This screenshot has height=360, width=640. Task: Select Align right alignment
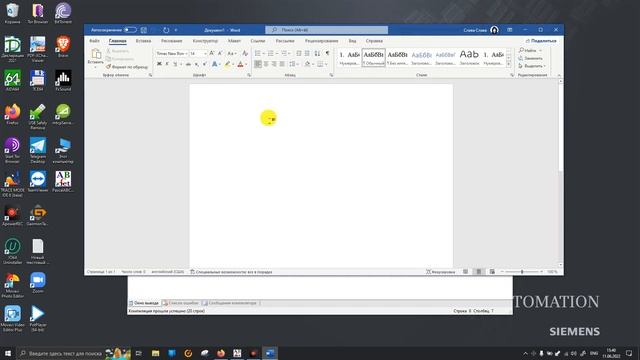click(x=274, y=64)
